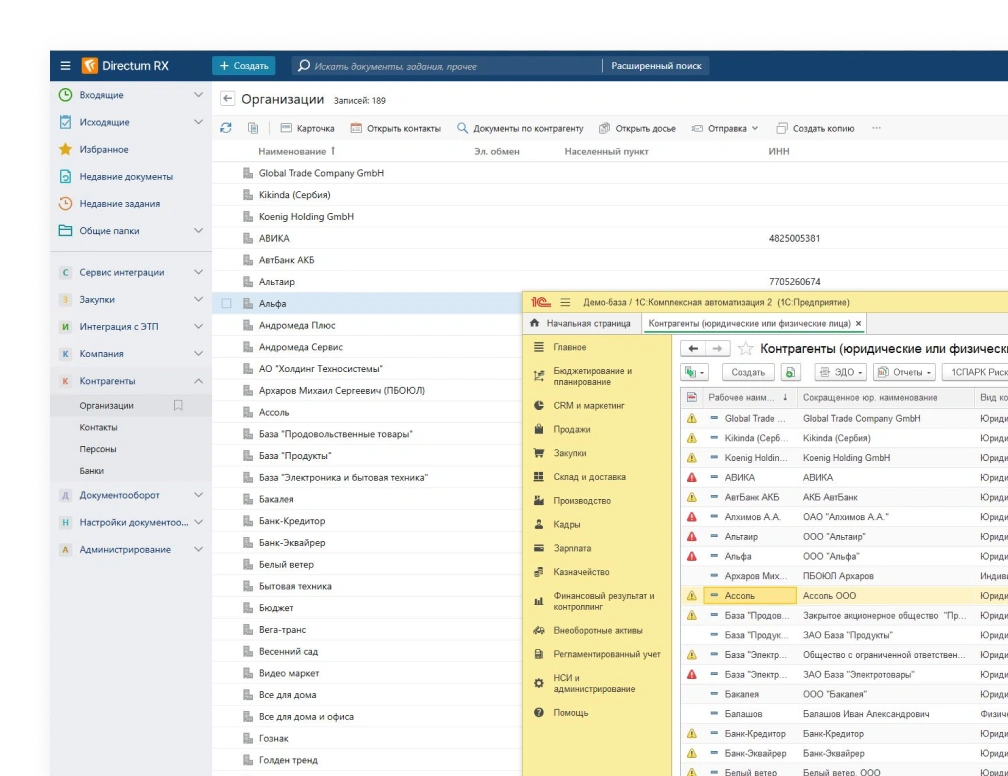
Task: Open the Directum RX hamburger menu
Action: pyautogui.click(x=65, y=66)
